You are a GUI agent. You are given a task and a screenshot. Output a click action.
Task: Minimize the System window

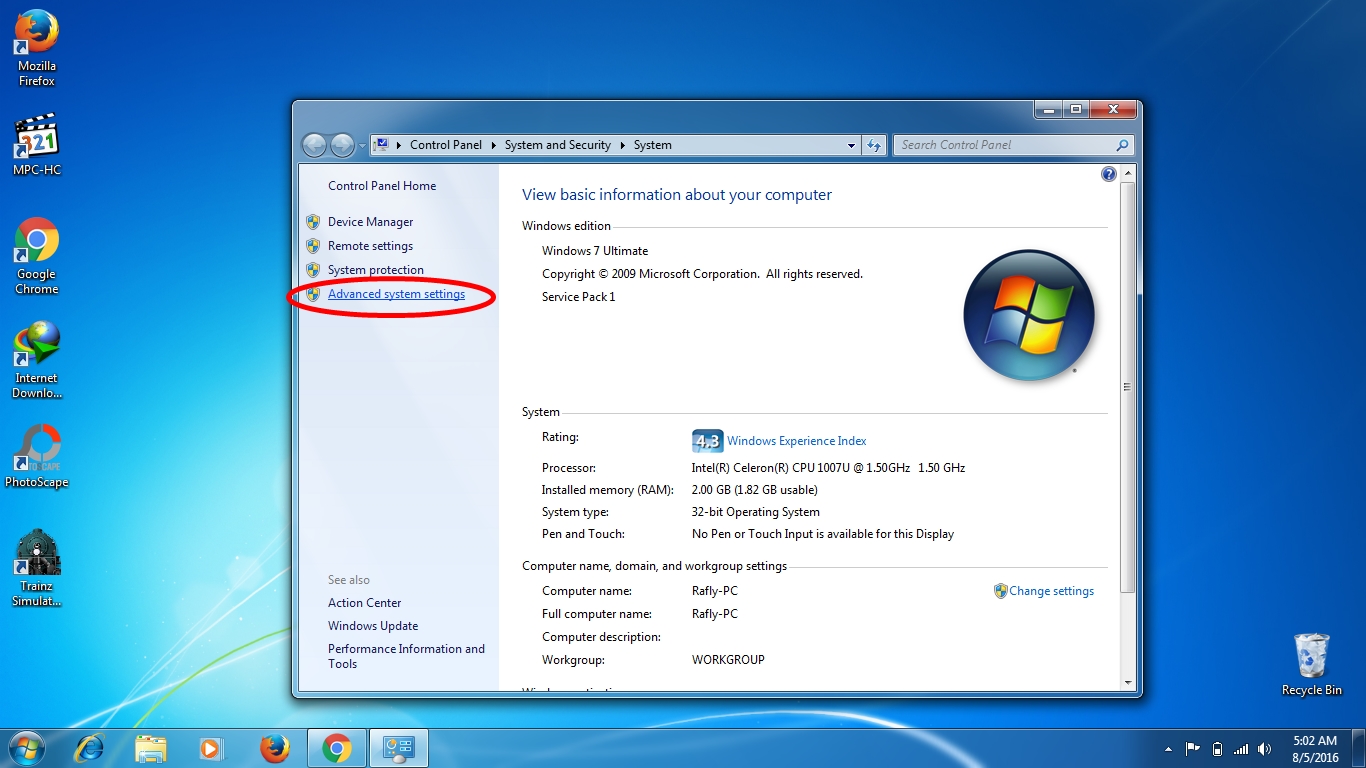1049,109
